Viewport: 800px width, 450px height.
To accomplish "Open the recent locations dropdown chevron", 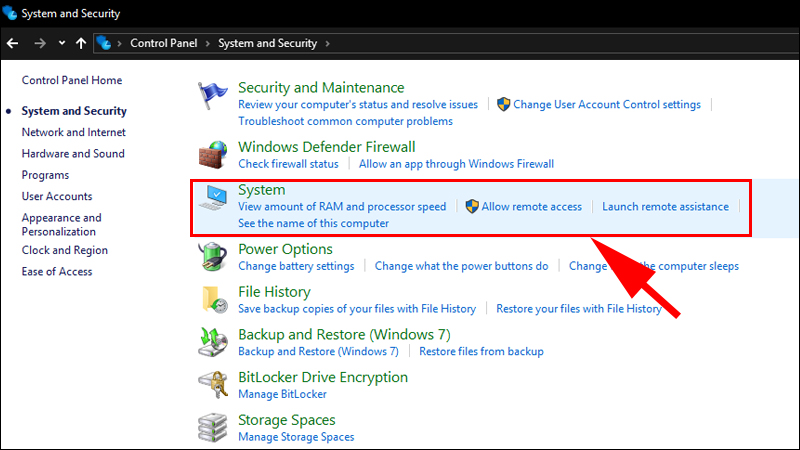I will [61, 44].
